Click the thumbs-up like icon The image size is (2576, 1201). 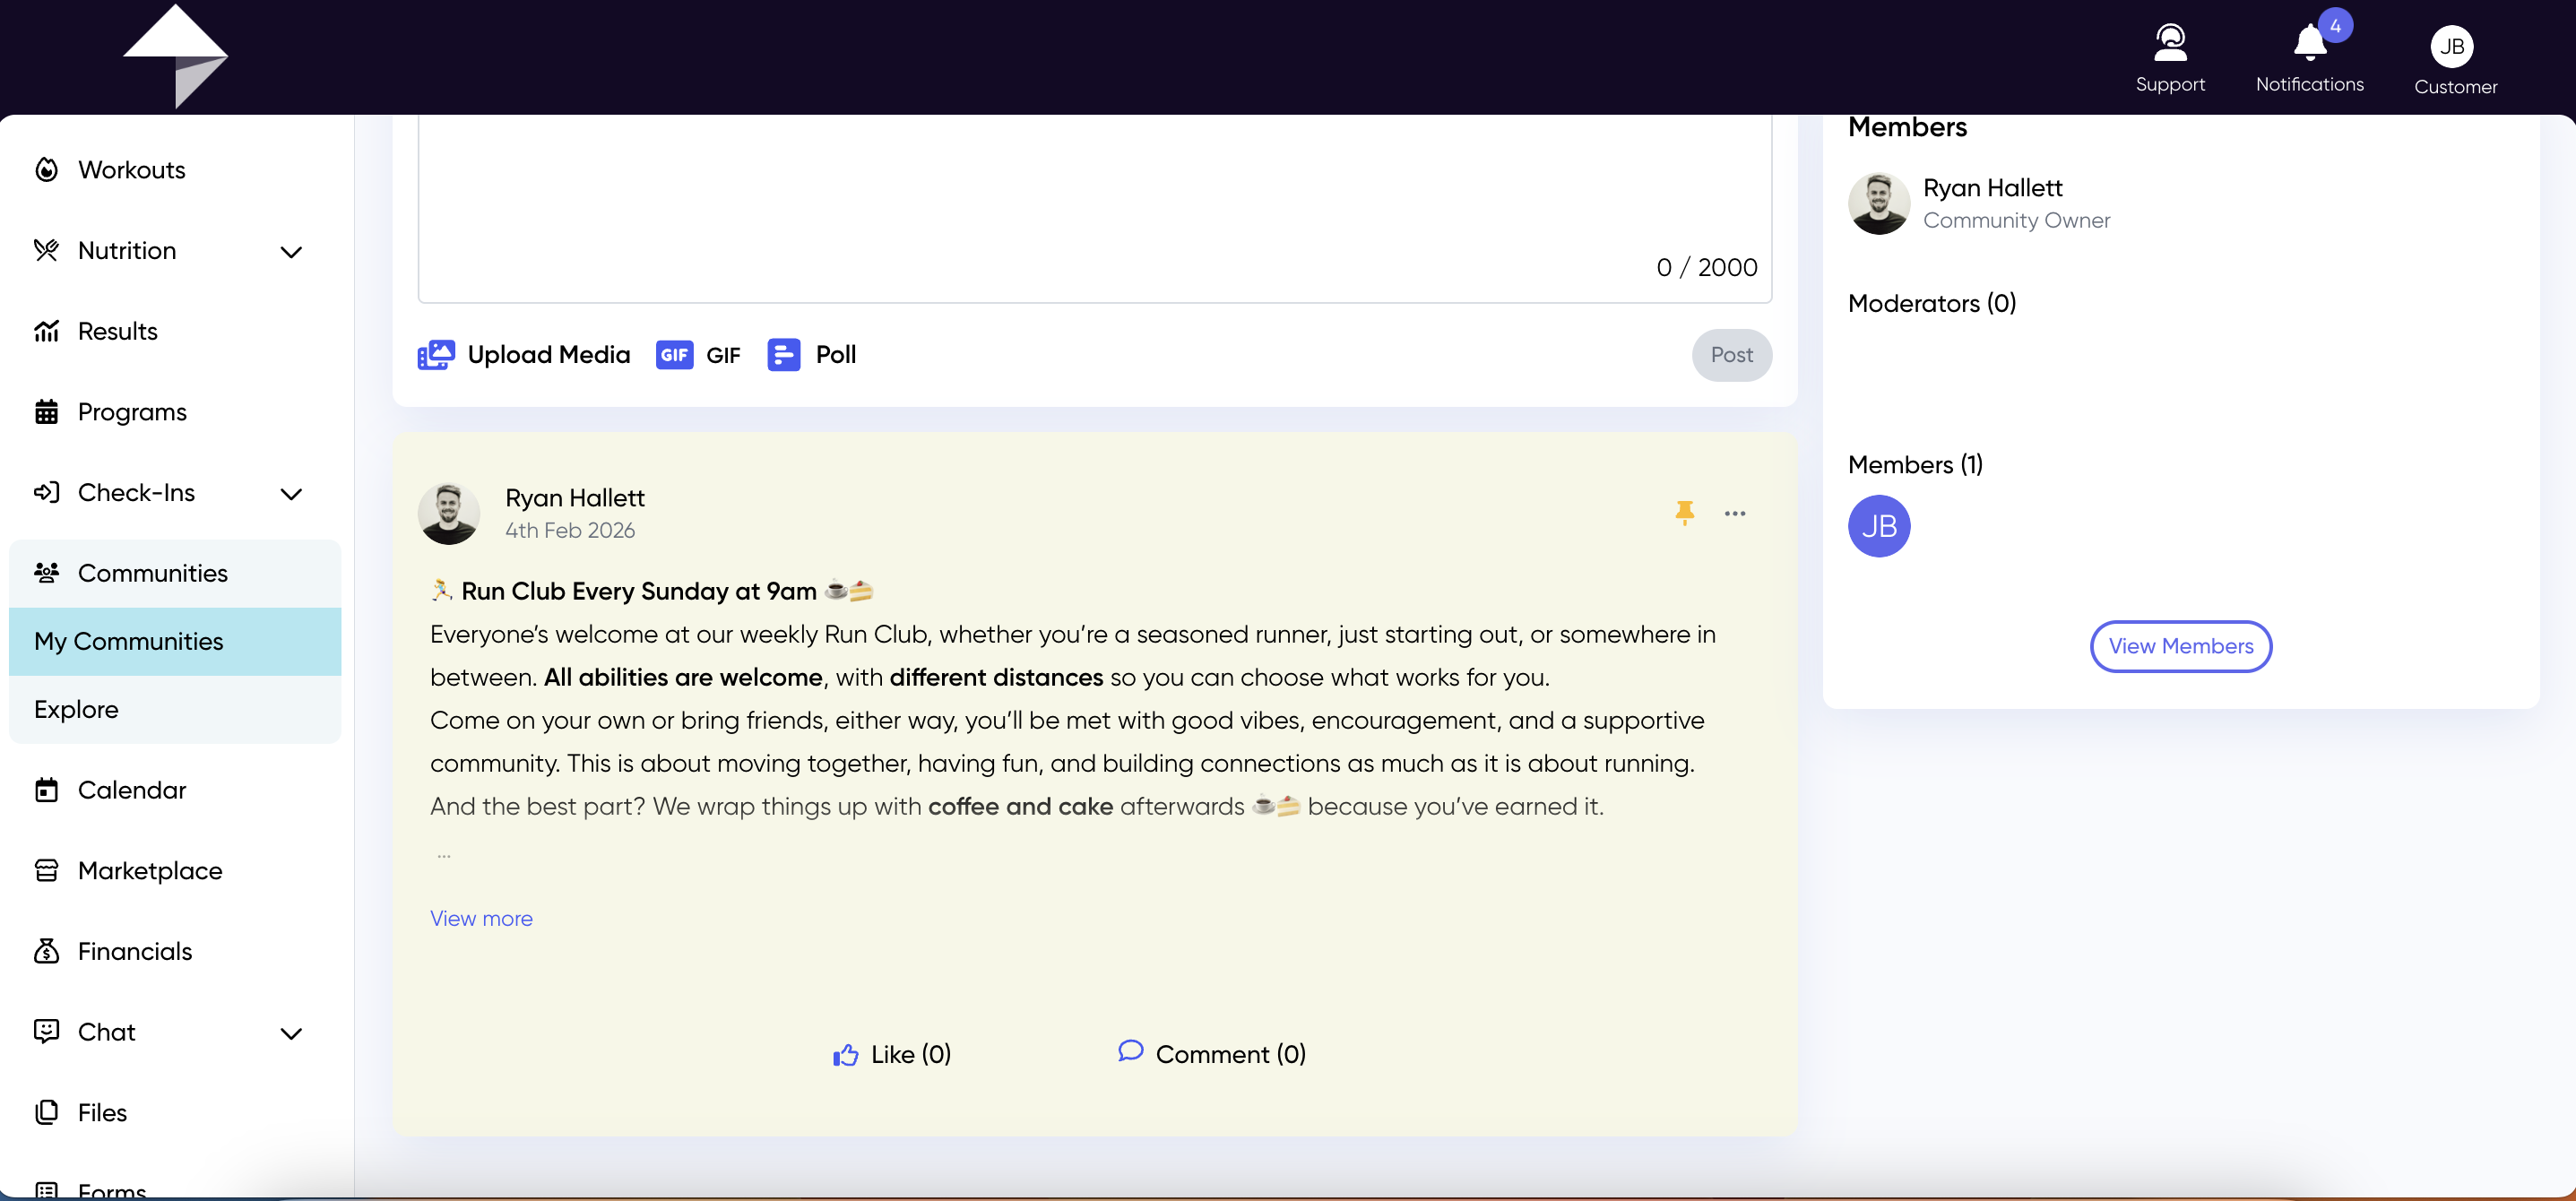tap(845, 1055)
